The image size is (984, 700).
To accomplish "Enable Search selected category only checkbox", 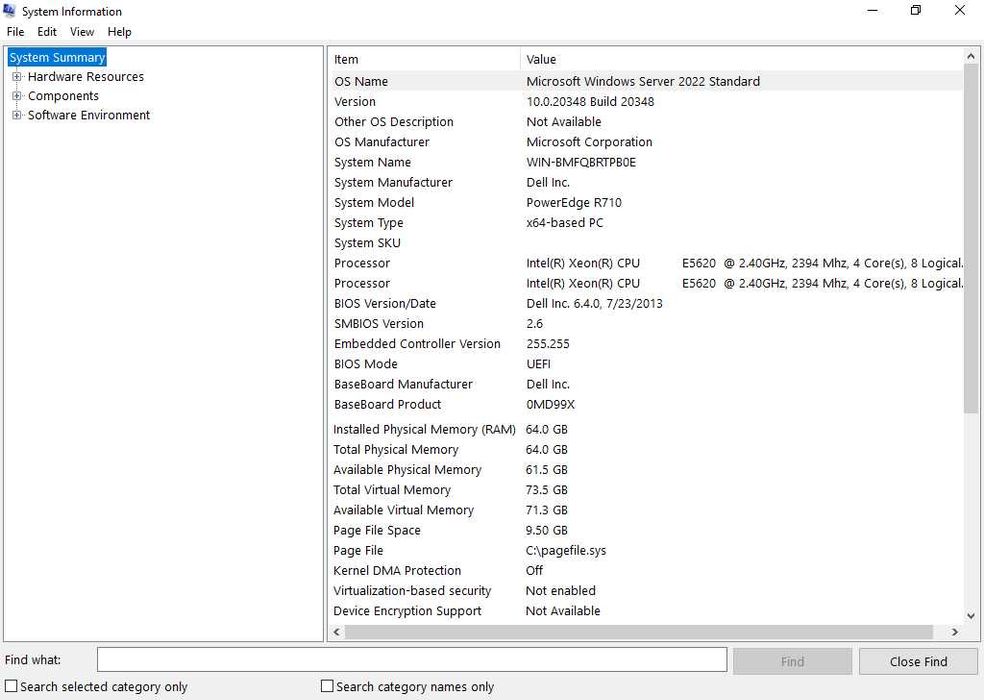I will [x=11, y=686].
